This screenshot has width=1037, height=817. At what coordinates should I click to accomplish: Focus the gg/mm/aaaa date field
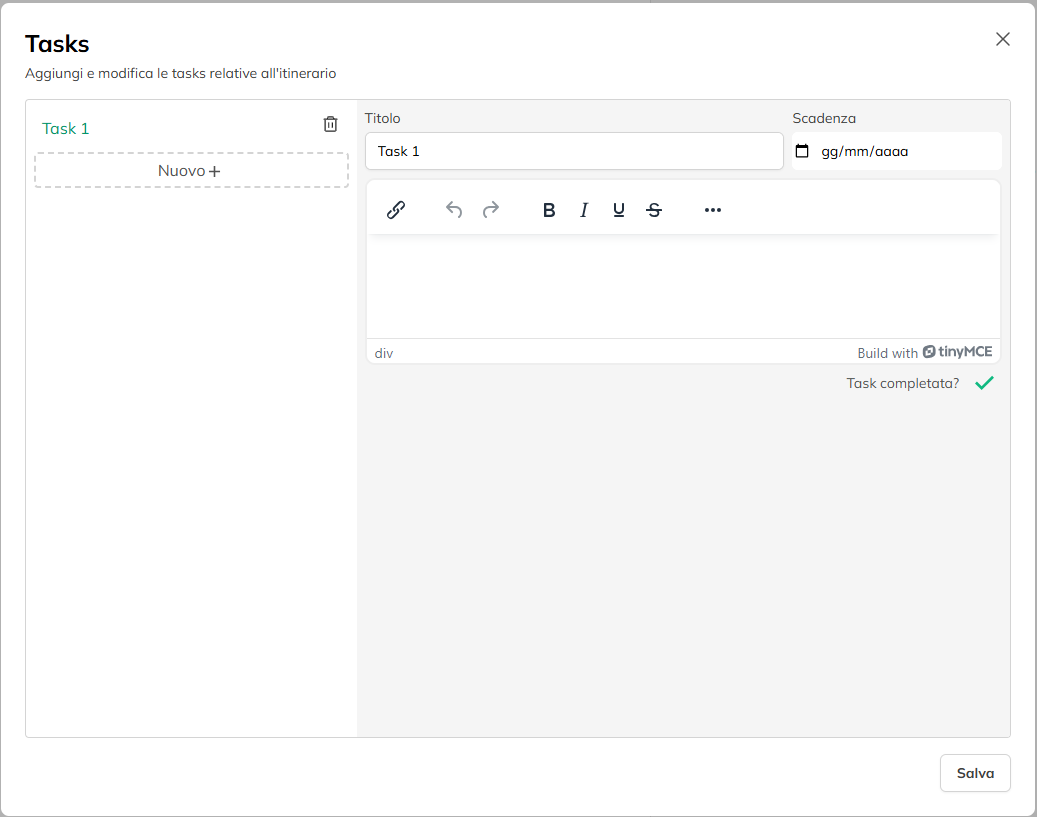tap(865, 152)
